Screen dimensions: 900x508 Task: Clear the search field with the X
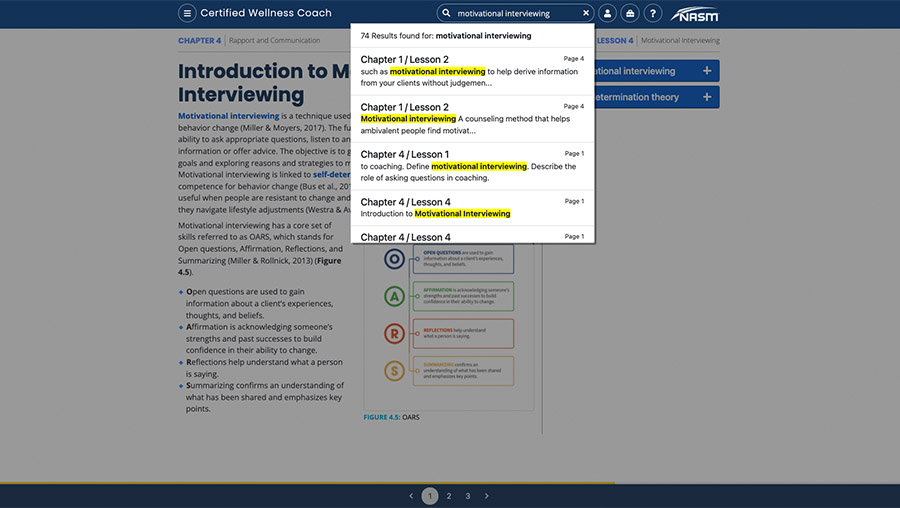pos(585,13)
